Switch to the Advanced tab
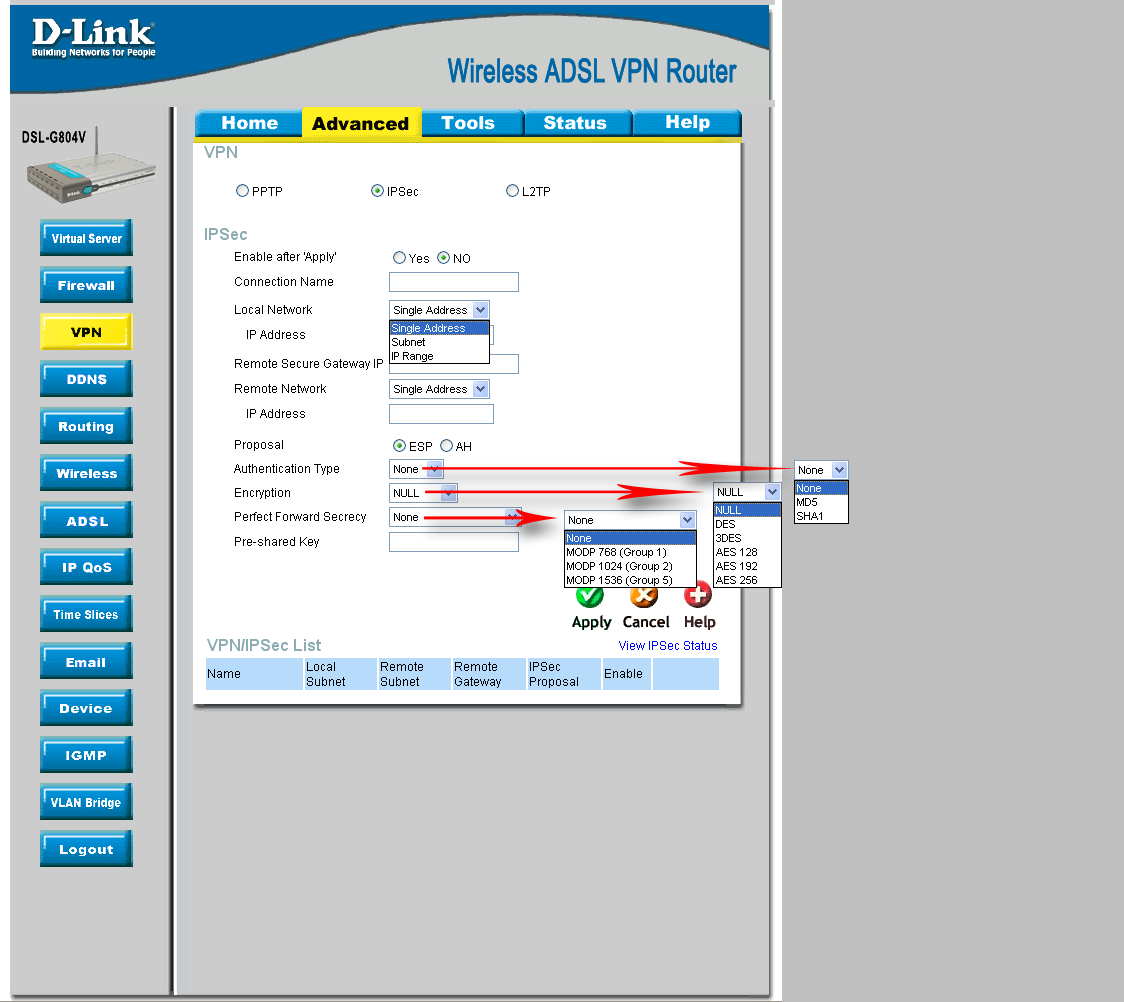Image resolution: width=1124 pixels, height=1002 pixels. (361, 123)
